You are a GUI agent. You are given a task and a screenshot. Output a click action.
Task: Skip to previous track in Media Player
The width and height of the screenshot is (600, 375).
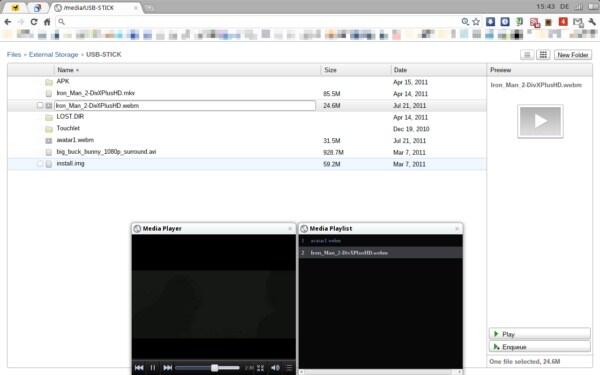[139, 368]
